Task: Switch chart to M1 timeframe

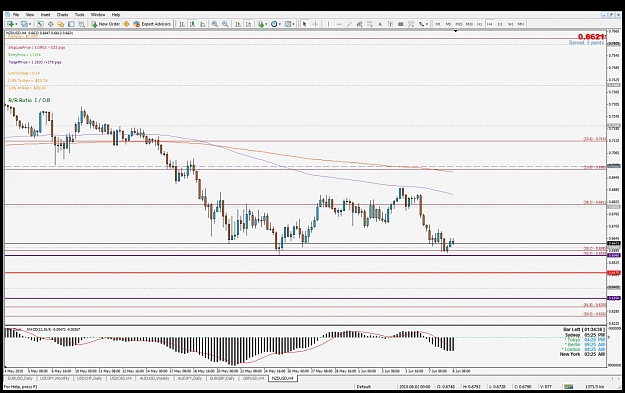Action: point(438,24)
